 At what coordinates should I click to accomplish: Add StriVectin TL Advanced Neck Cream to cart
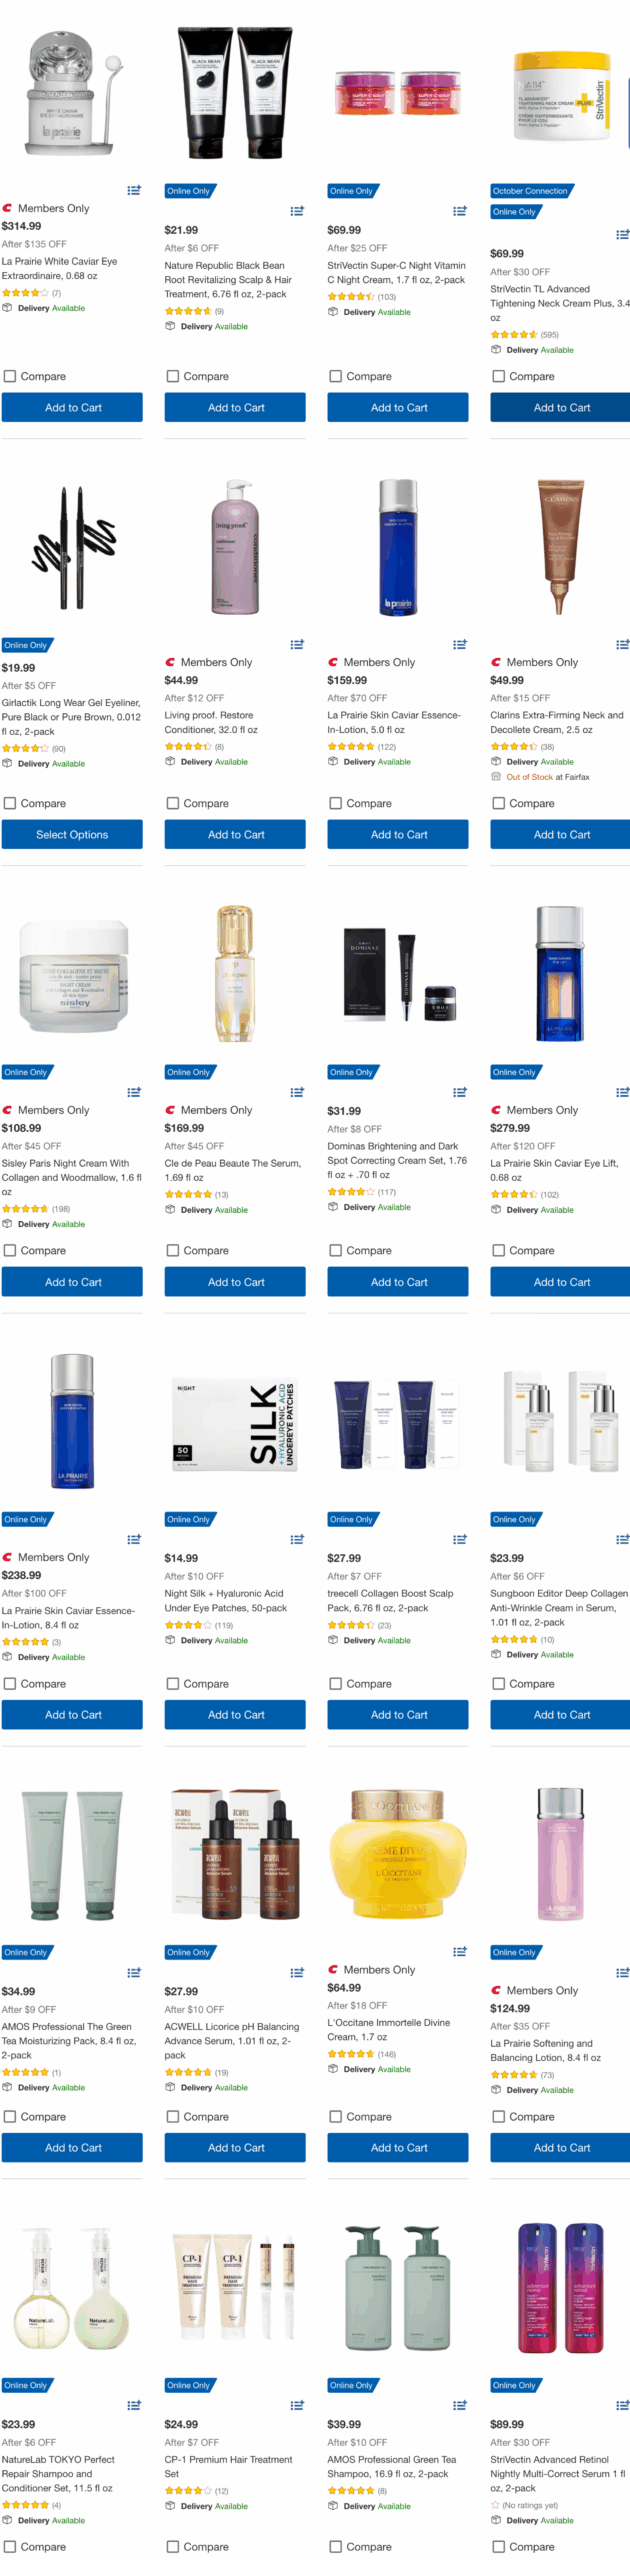coord(560,407)
